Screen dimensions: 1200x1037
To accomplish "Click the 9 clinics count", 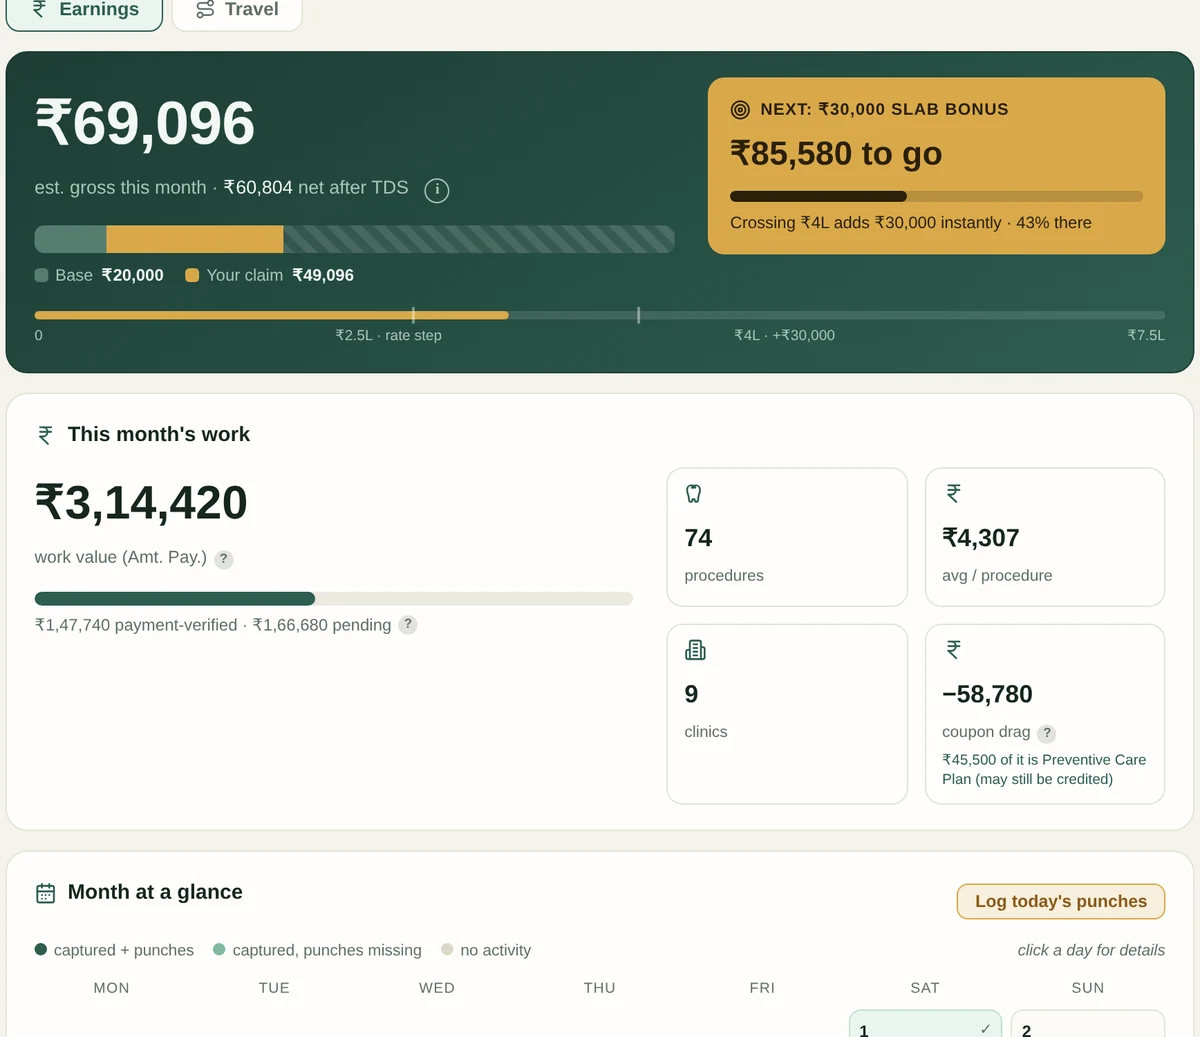I will tap(691, 694).
